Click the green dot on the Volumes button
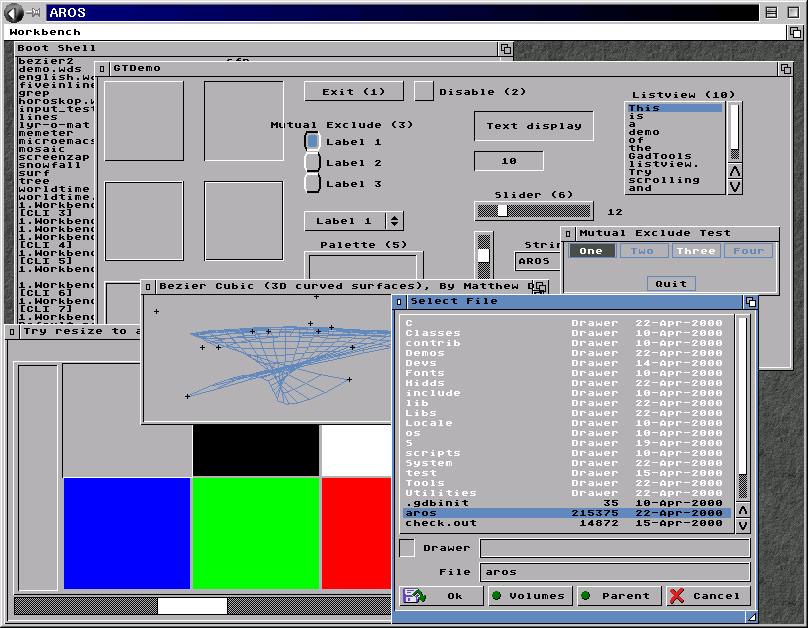 point(496,596)
